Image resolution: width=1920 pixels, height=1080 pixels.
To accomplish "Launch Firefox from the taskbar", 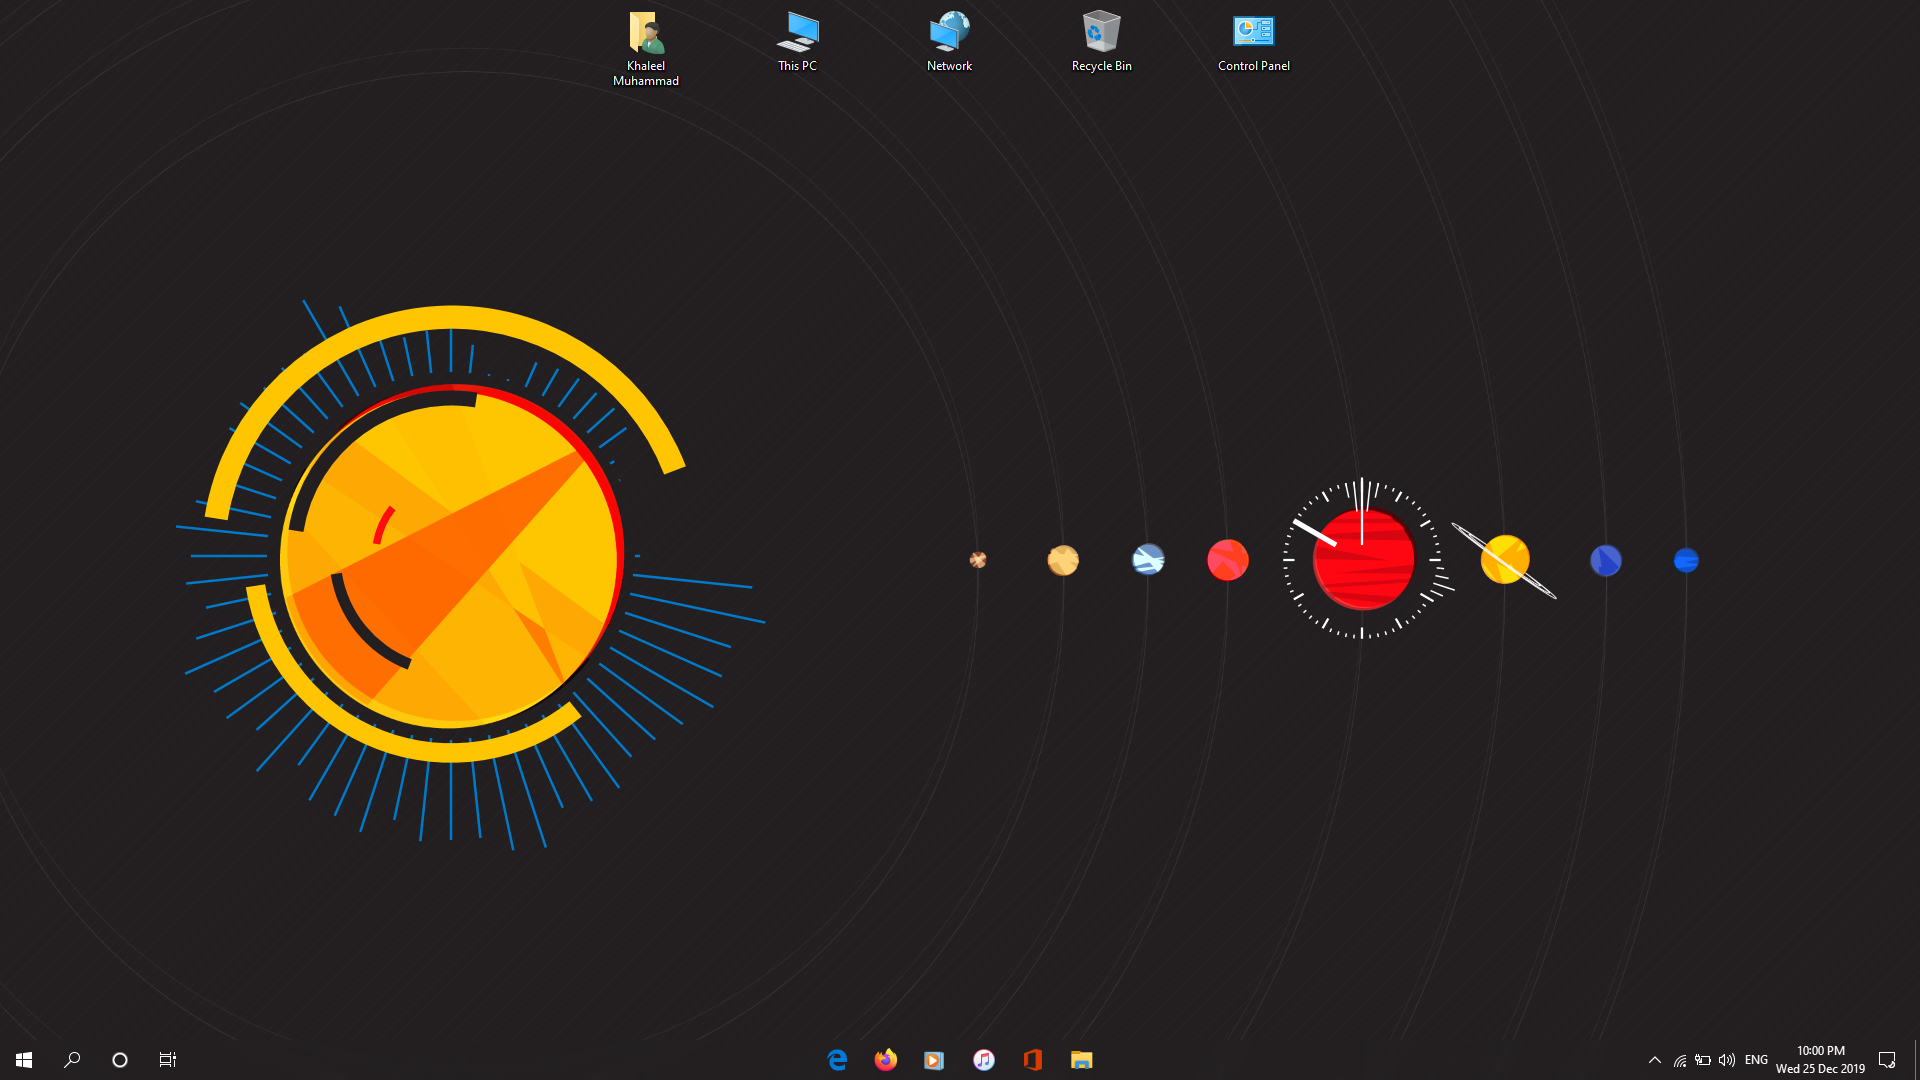I will pyautogui.click(x=886, y=1059).
